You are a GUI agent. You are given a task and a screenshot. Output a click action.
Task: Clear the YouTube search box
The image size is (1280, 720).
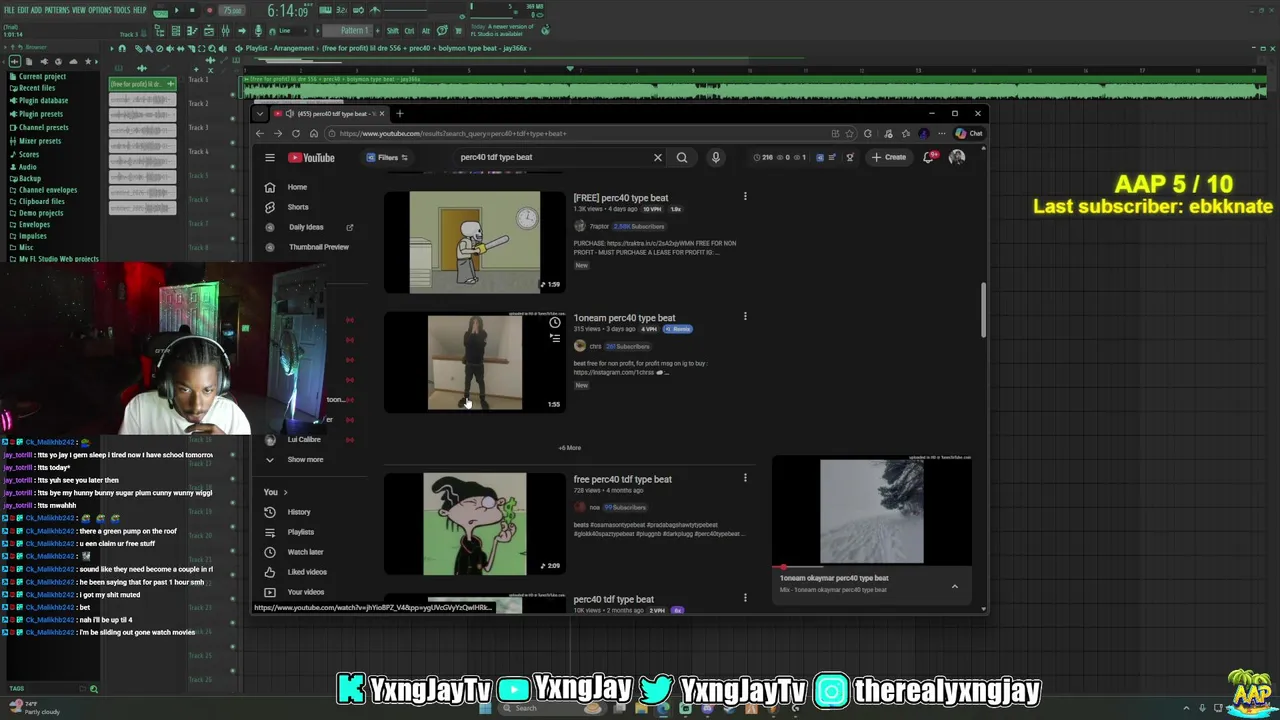coord(657,157)
